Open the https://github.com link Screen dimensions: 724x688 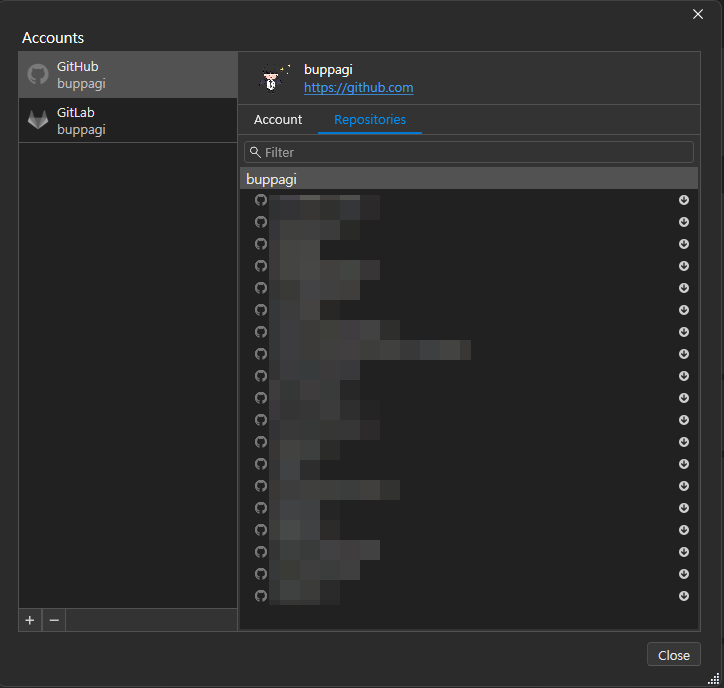tap(358, 88)
